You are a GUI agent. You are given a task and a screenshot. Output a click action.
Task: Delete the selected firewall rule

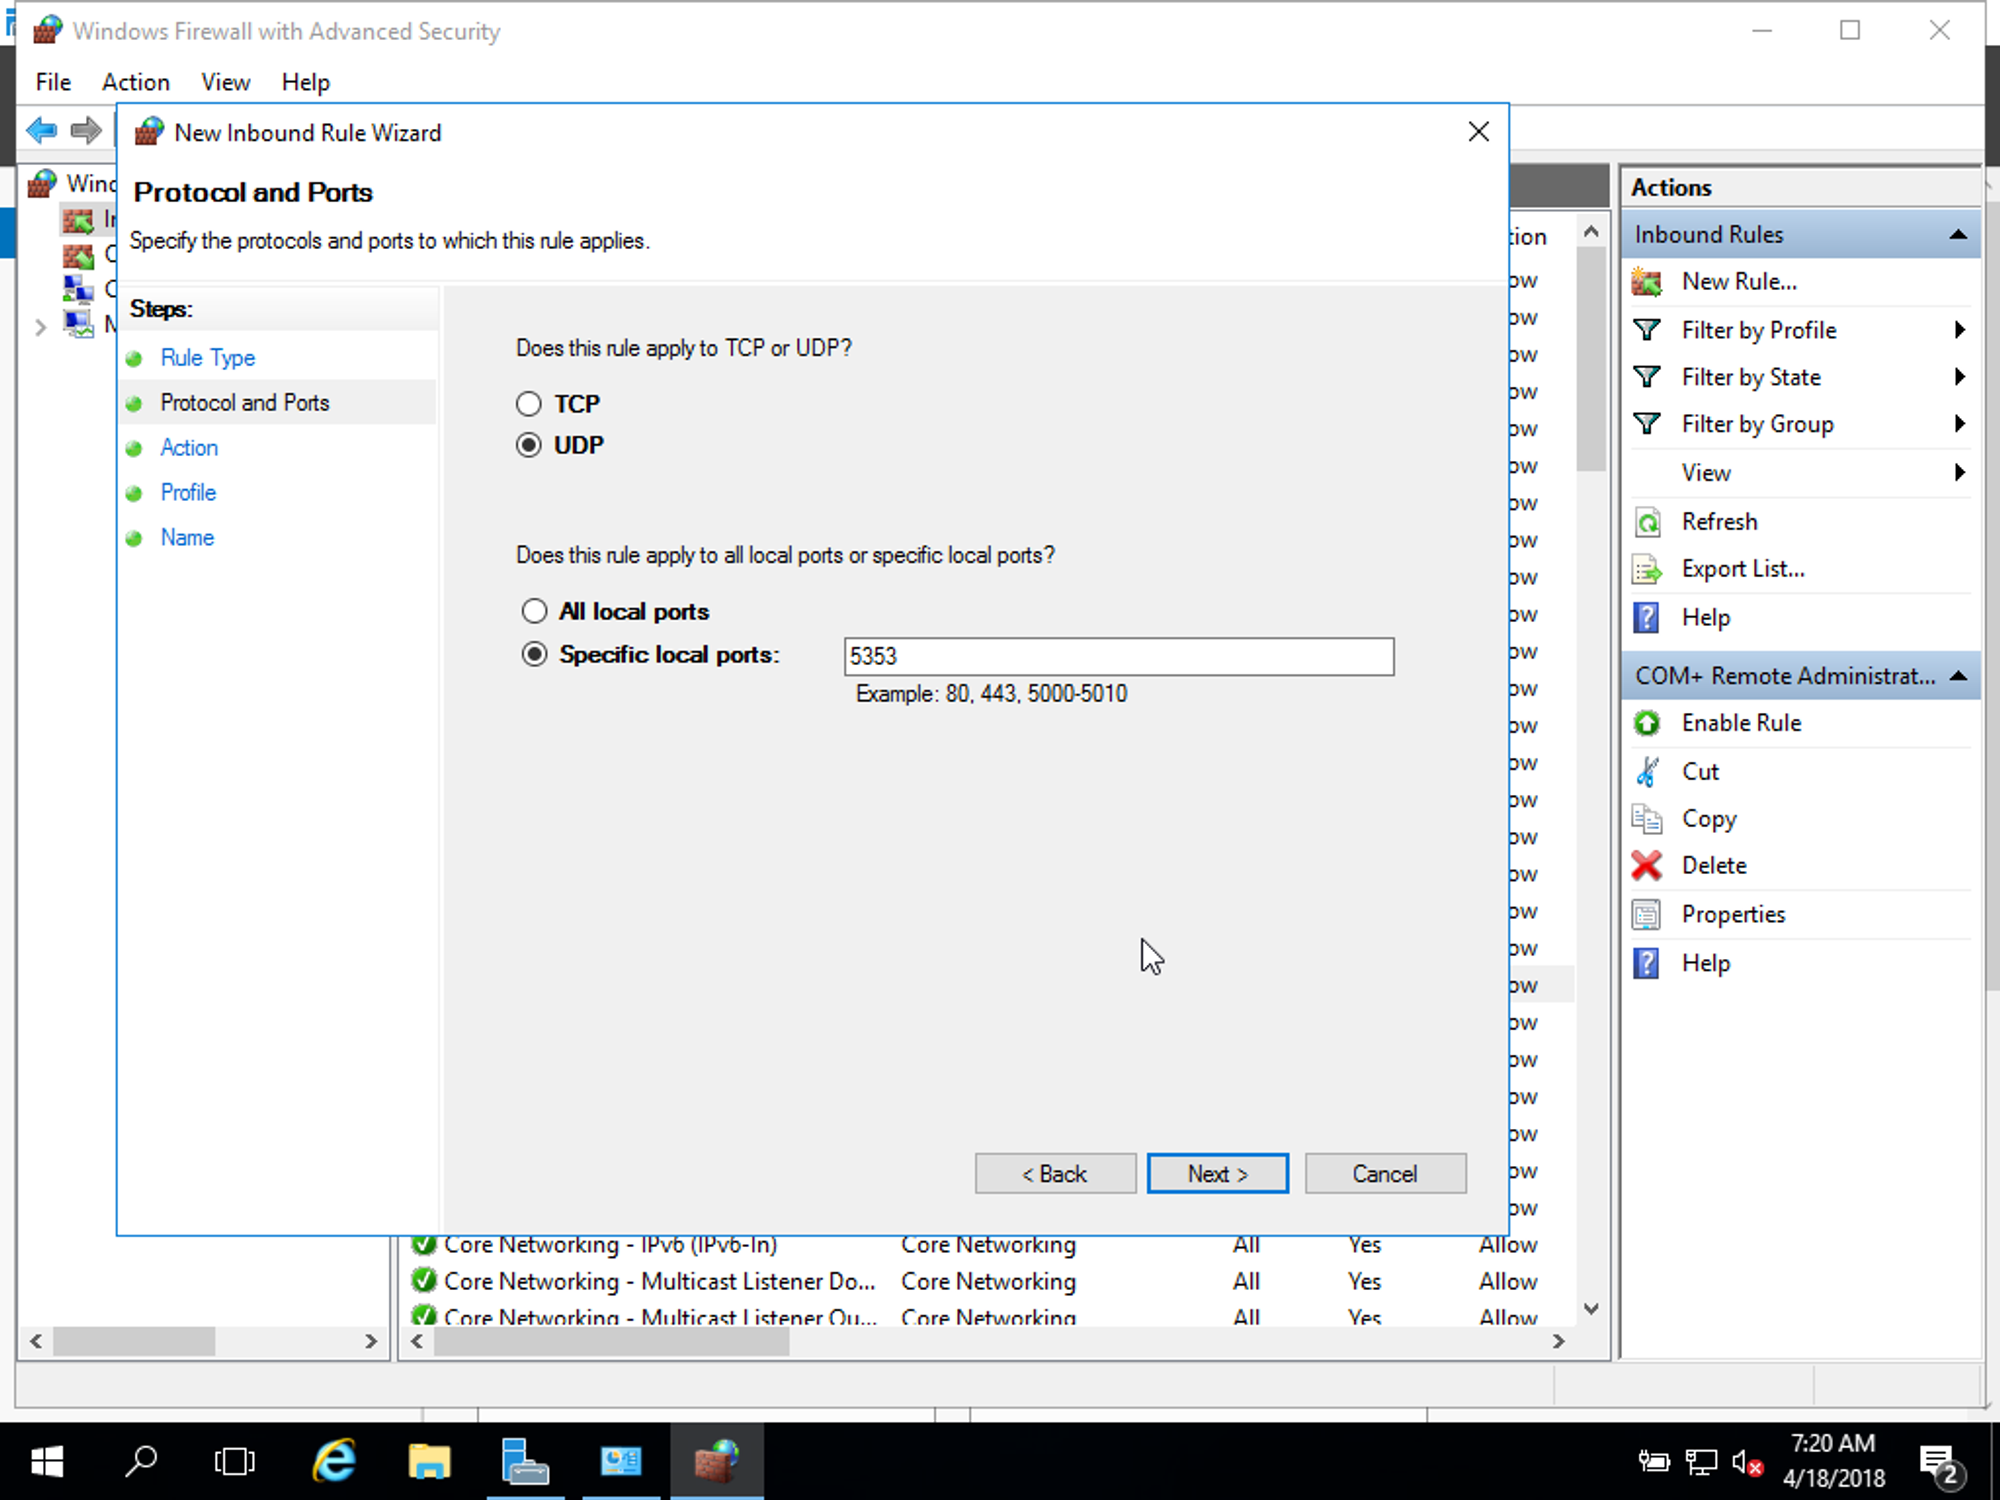[1713, 865]
